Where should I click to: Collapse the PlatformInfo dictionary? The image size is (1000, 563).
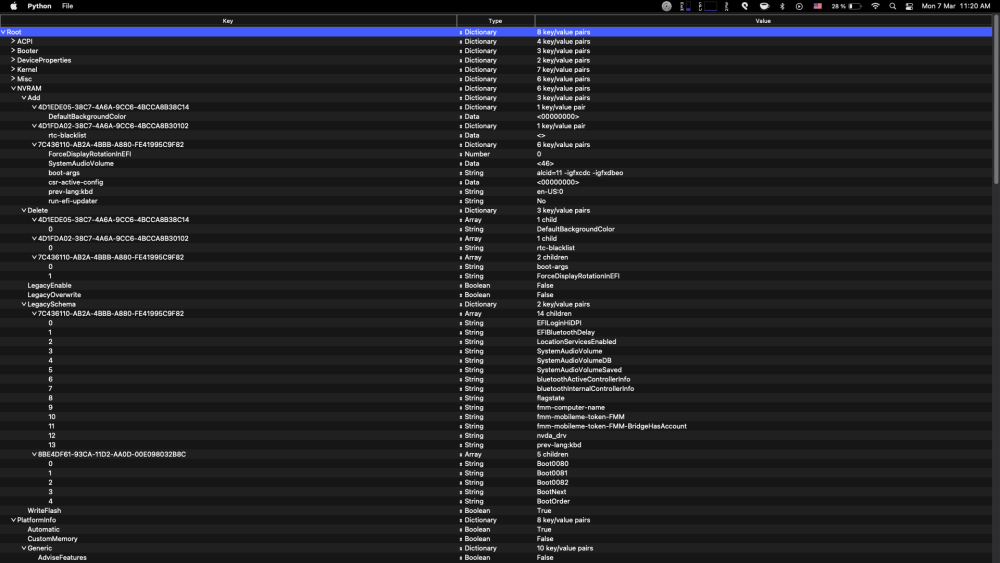coord(13,520)
